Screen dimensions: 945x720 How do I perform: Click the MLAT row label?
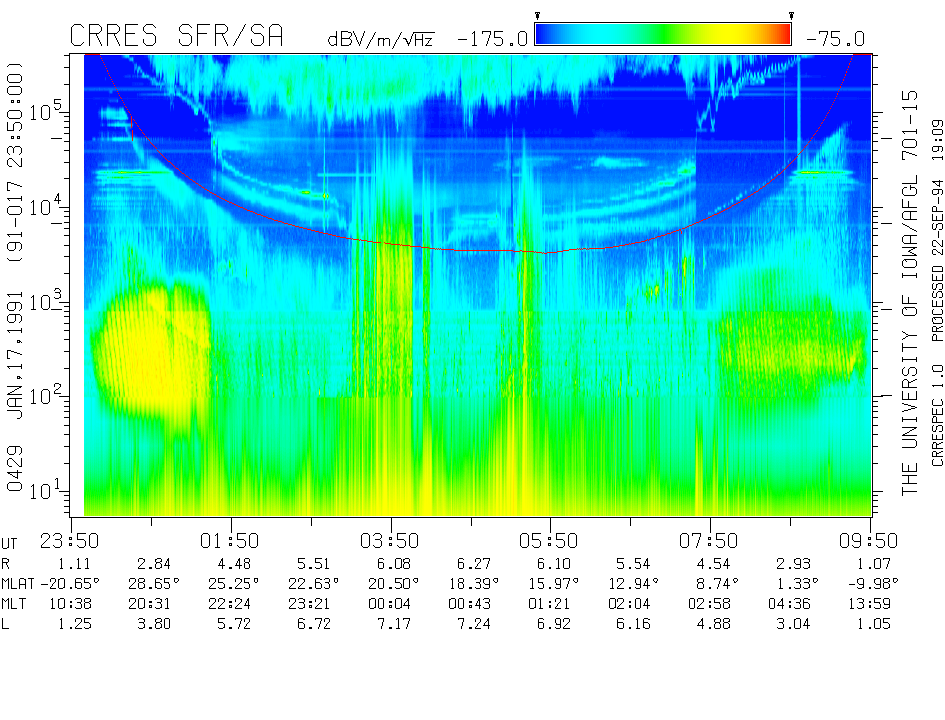pos(17,584)
